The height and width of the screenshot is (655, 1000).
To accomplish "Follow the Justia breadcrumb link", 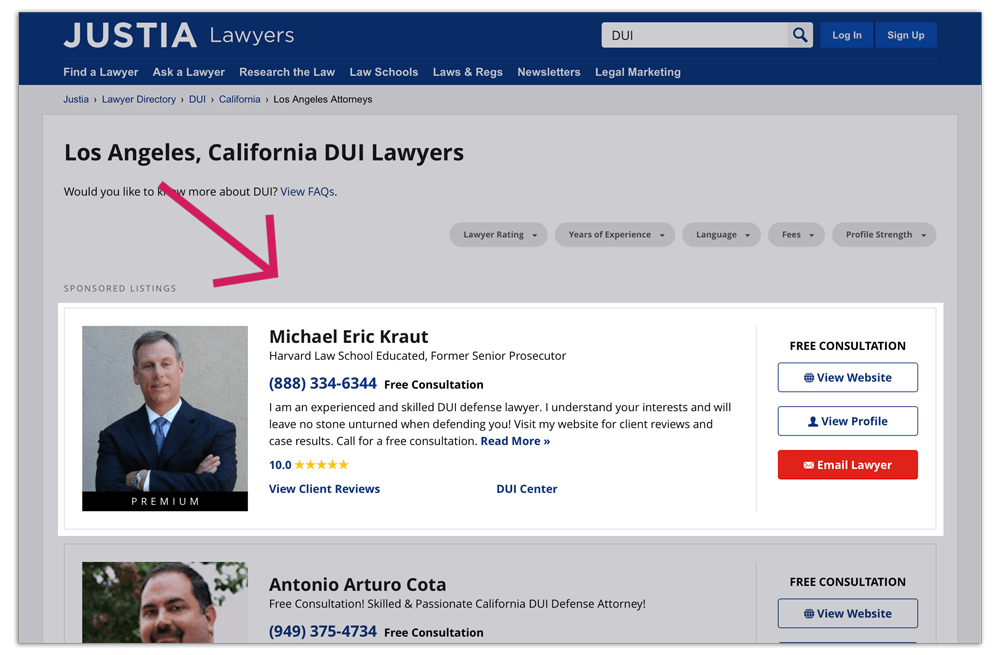I will 76,99.
